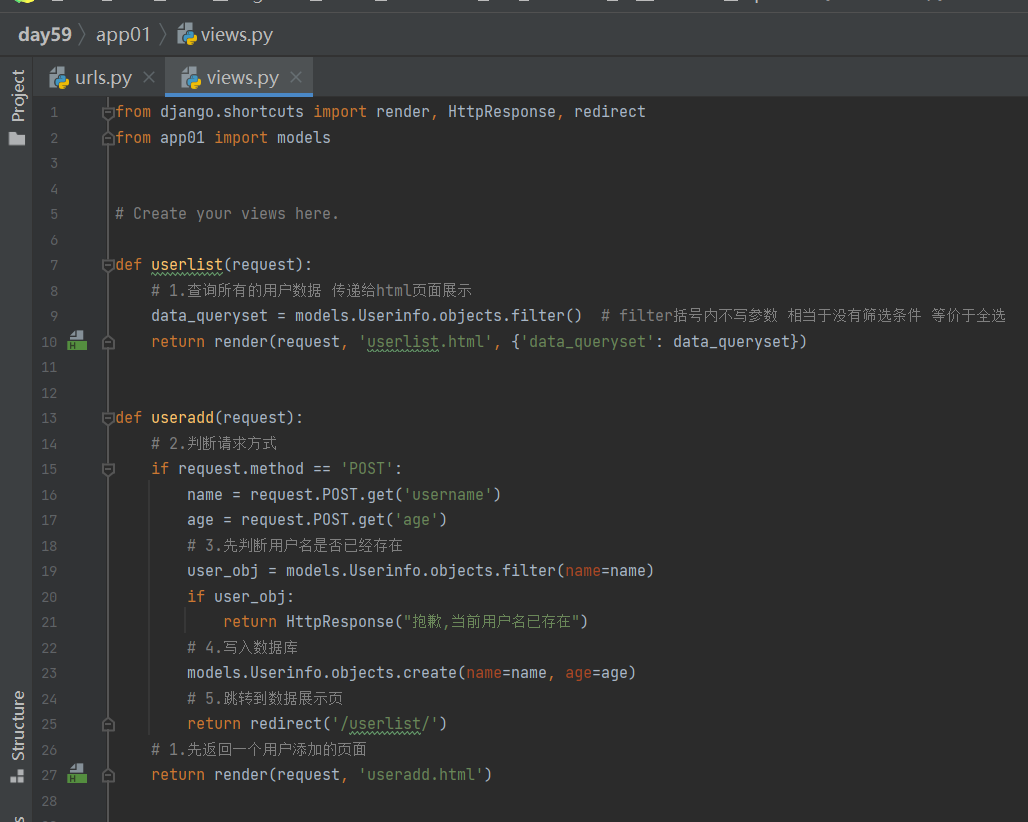Select the views.py editor tab
Viewport: 1028px width, 822px height.
coord(239,78)
